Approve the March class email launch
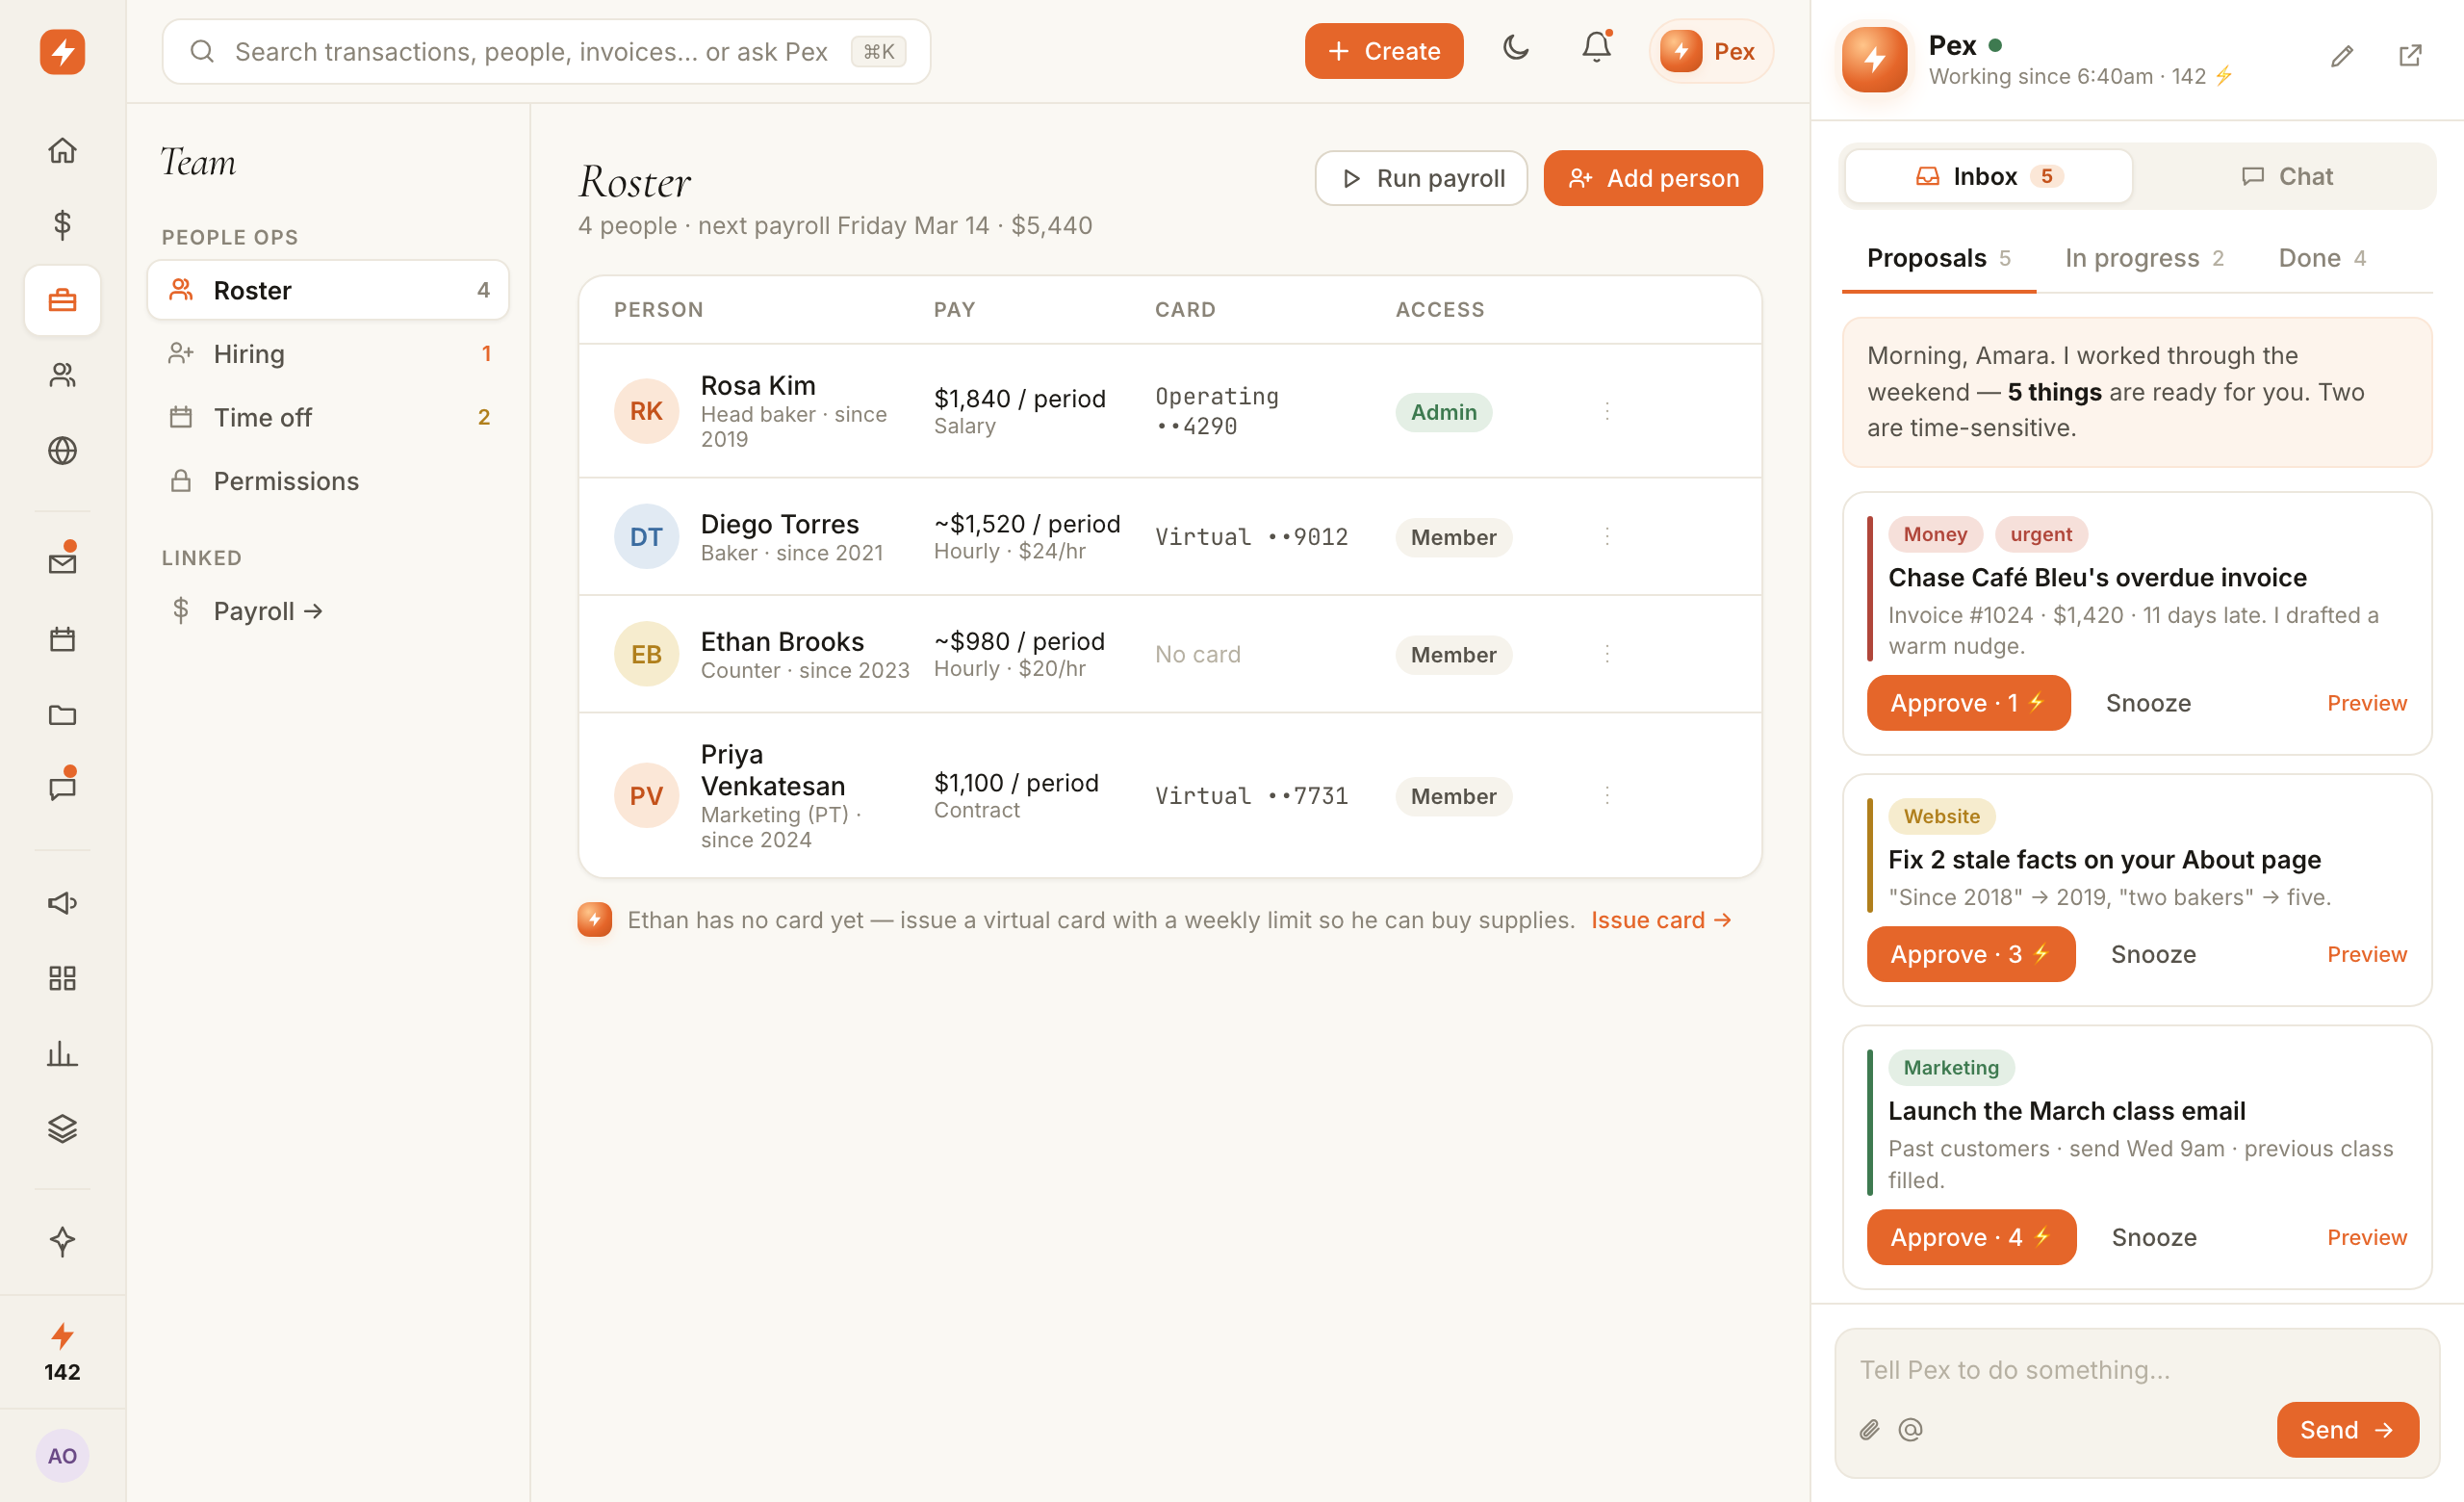 pos(1971,1237)
